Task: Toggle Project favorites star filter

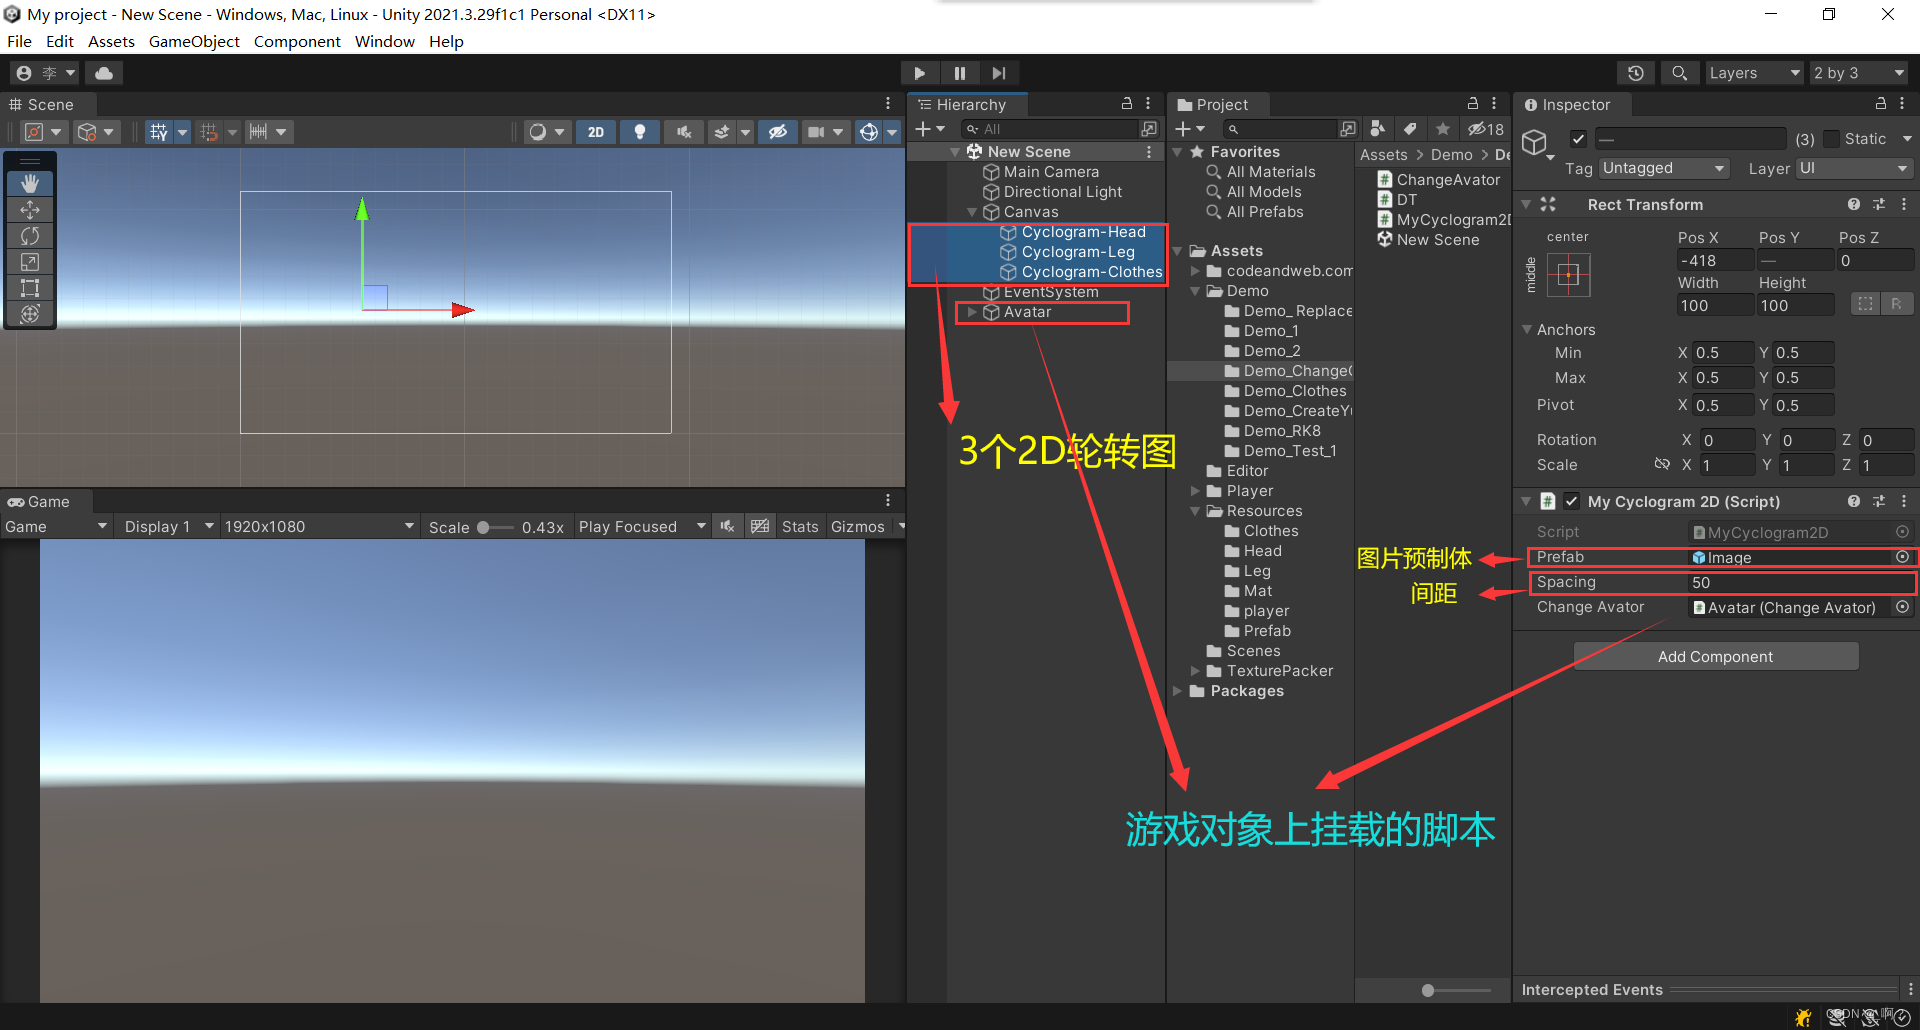Action: (x=1443, y=129)
